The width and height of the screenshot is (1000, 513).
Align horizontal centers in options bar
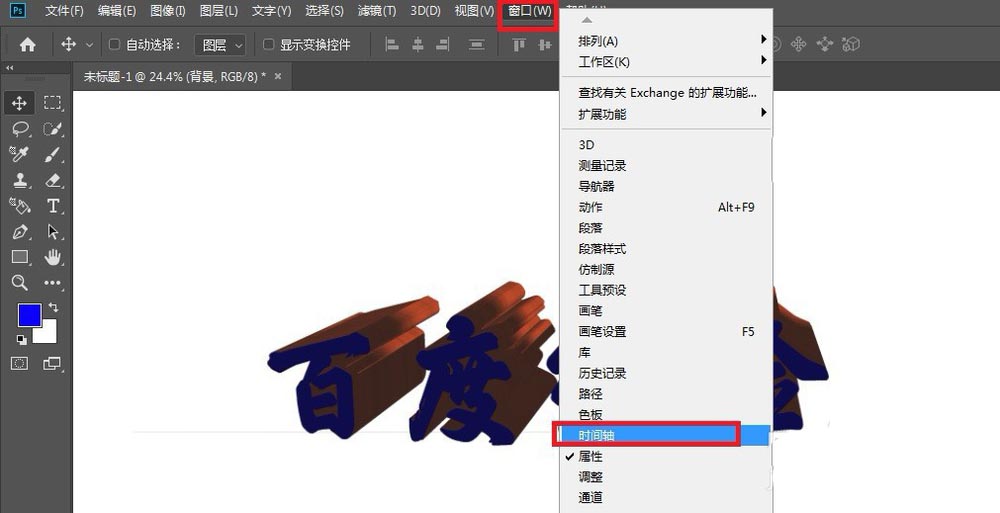tap(418, 44)
